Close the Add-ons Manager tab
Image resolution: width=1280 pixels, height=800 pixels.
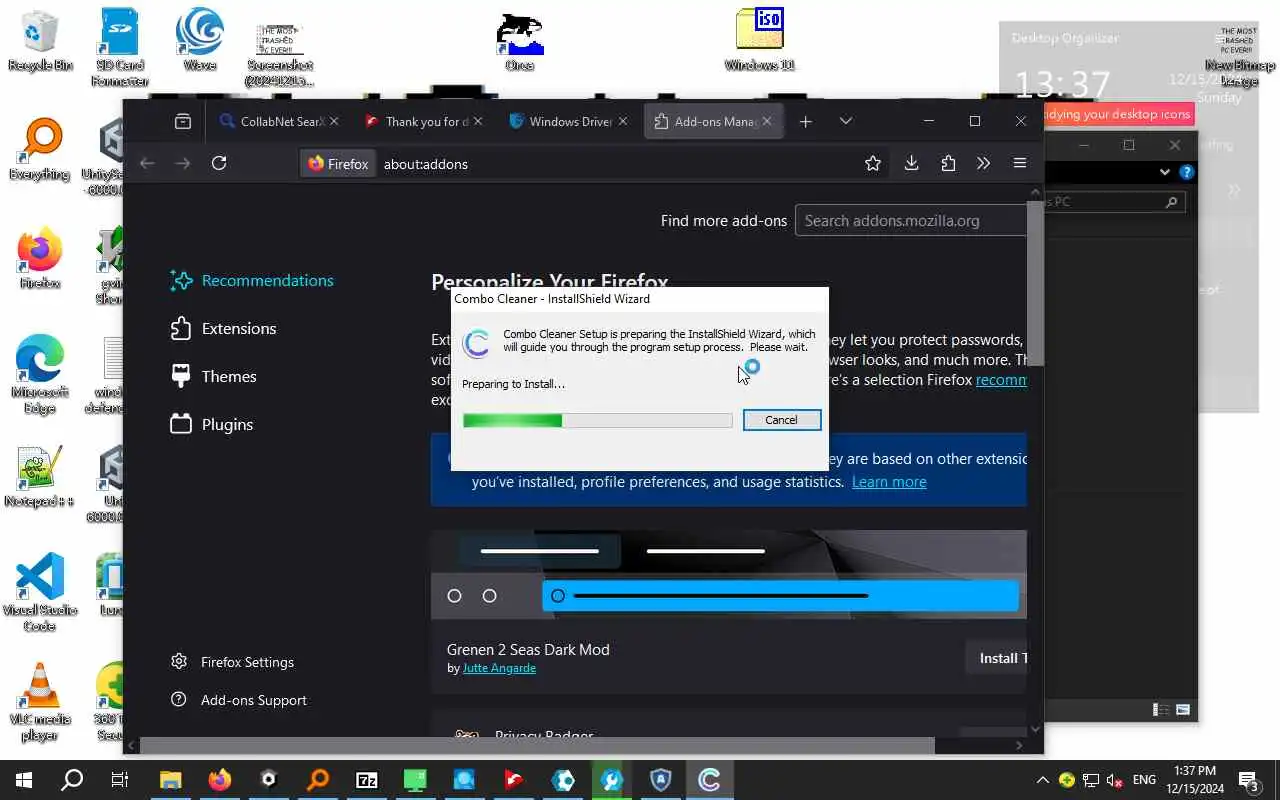(x=767, y=121)
